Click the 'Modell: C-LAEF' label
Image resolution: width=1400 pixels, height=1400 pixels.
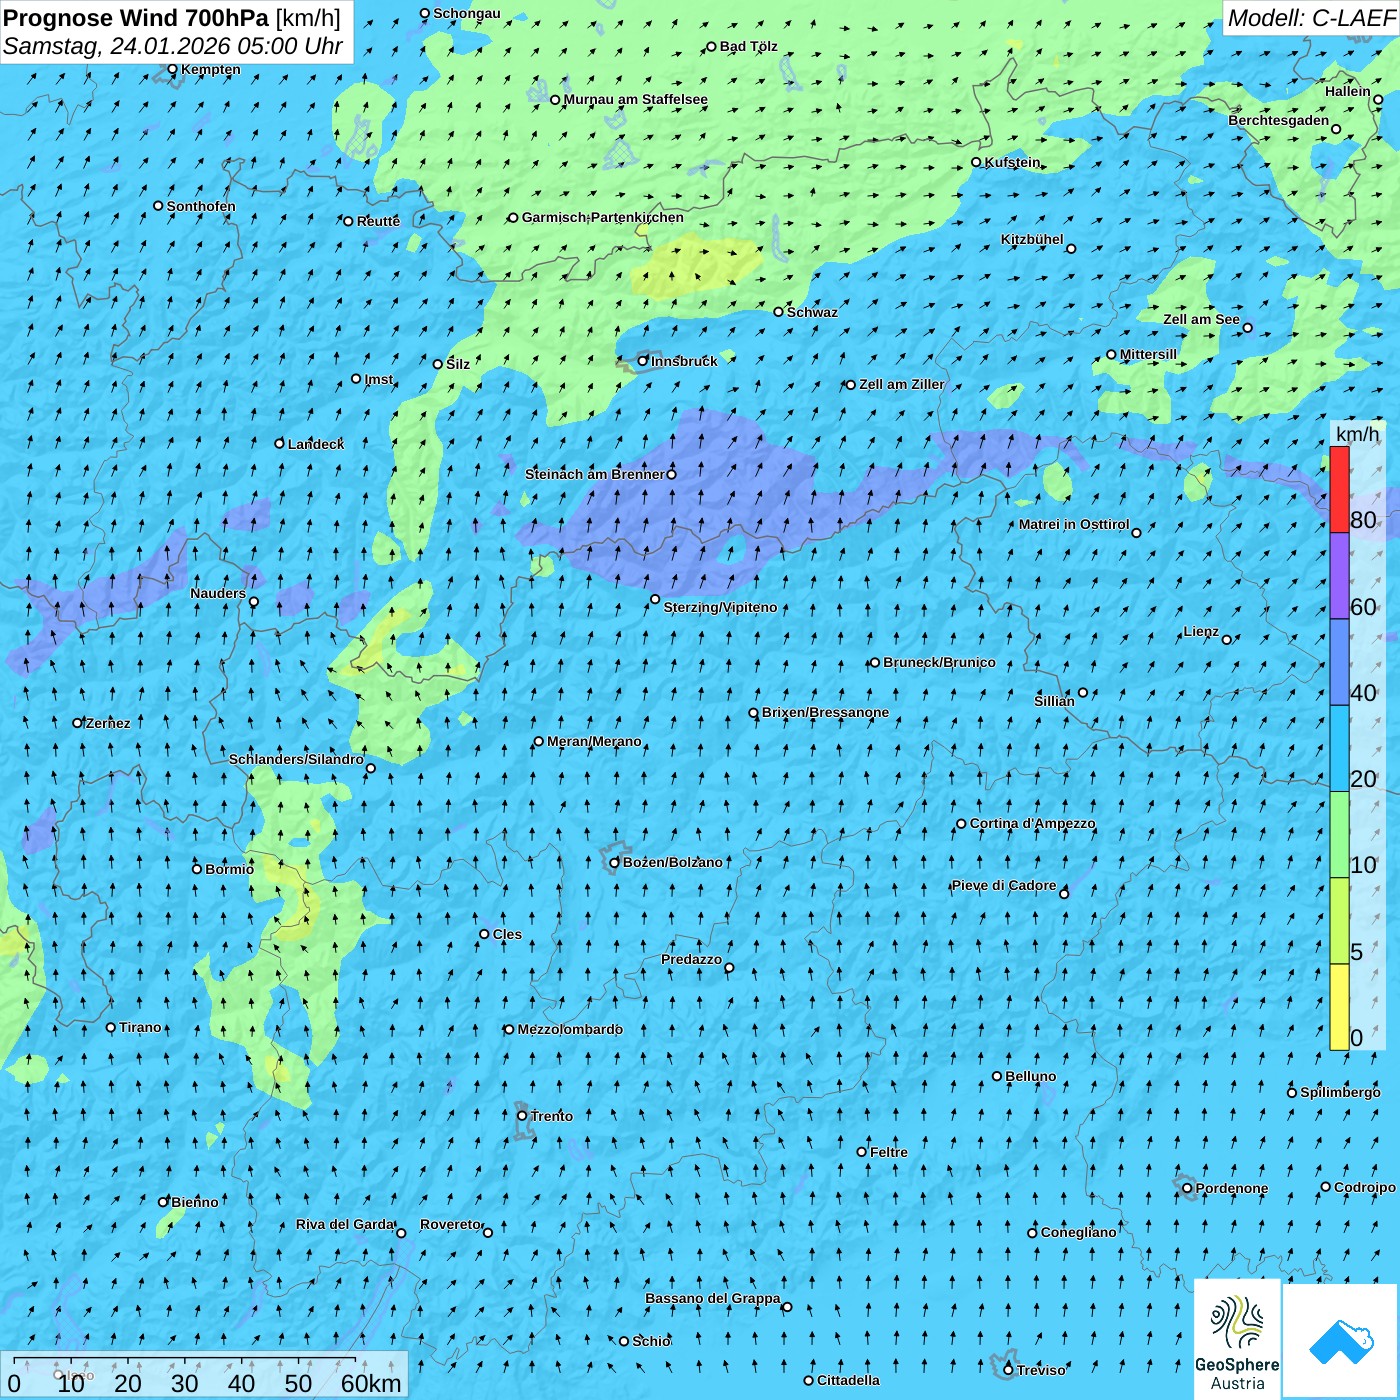pos(1311,18)
